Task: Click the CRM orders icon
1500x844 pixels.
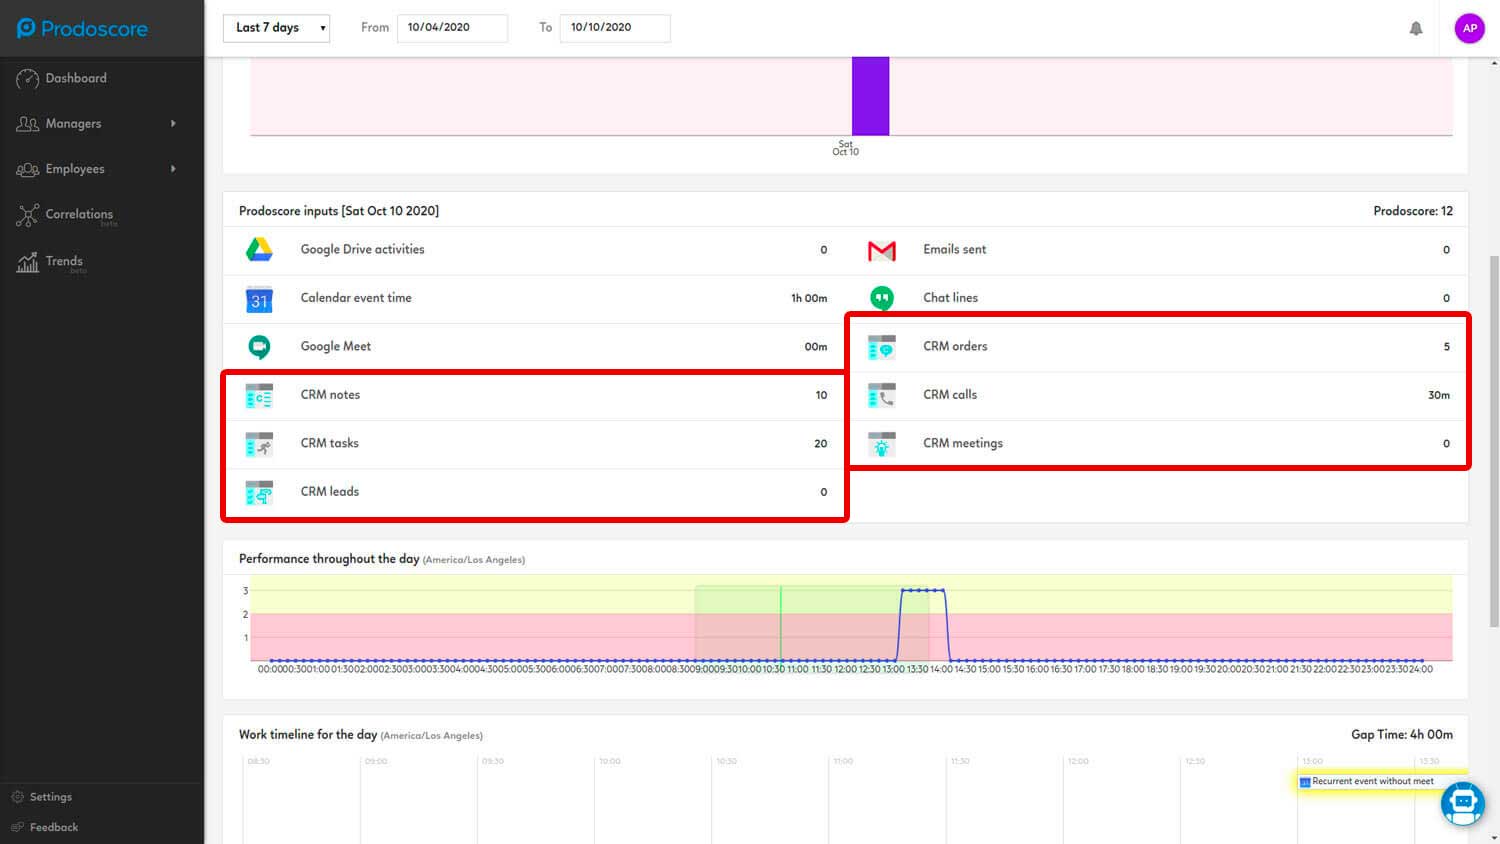Action: [x=882, y=347]
